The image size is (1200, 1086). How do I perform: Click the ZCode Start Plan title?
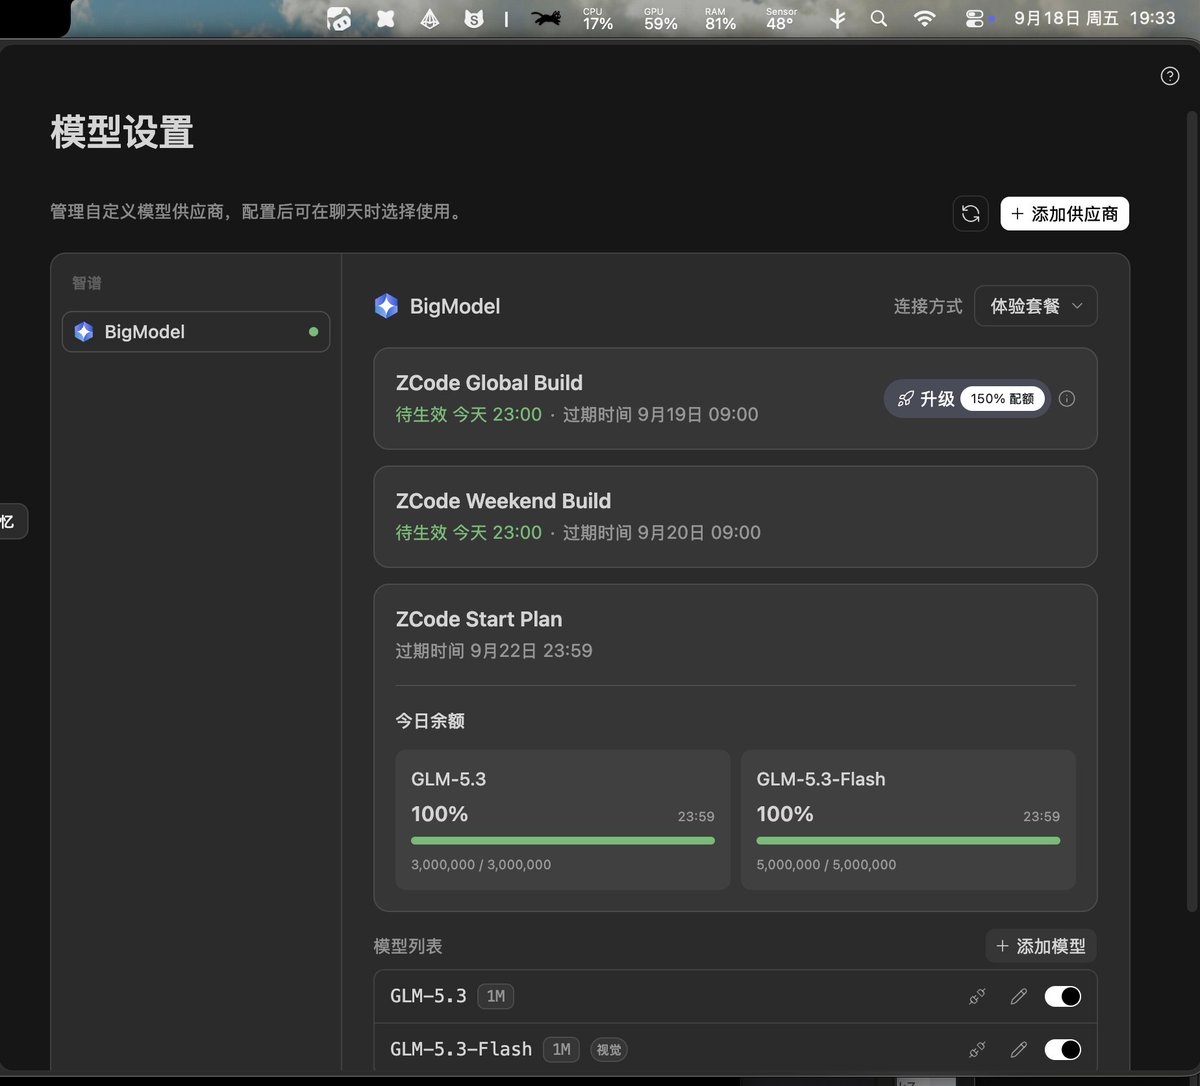point(479,619)
